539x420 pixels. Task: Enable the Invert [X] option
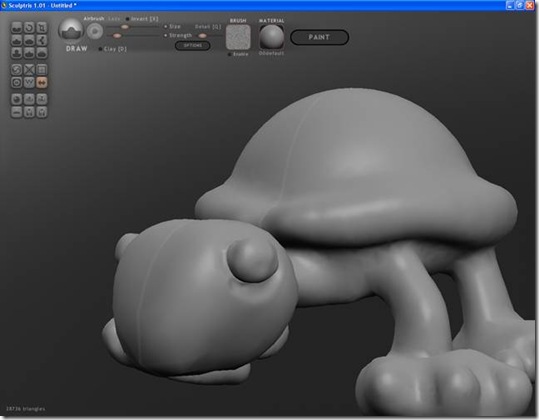point(142,19)
